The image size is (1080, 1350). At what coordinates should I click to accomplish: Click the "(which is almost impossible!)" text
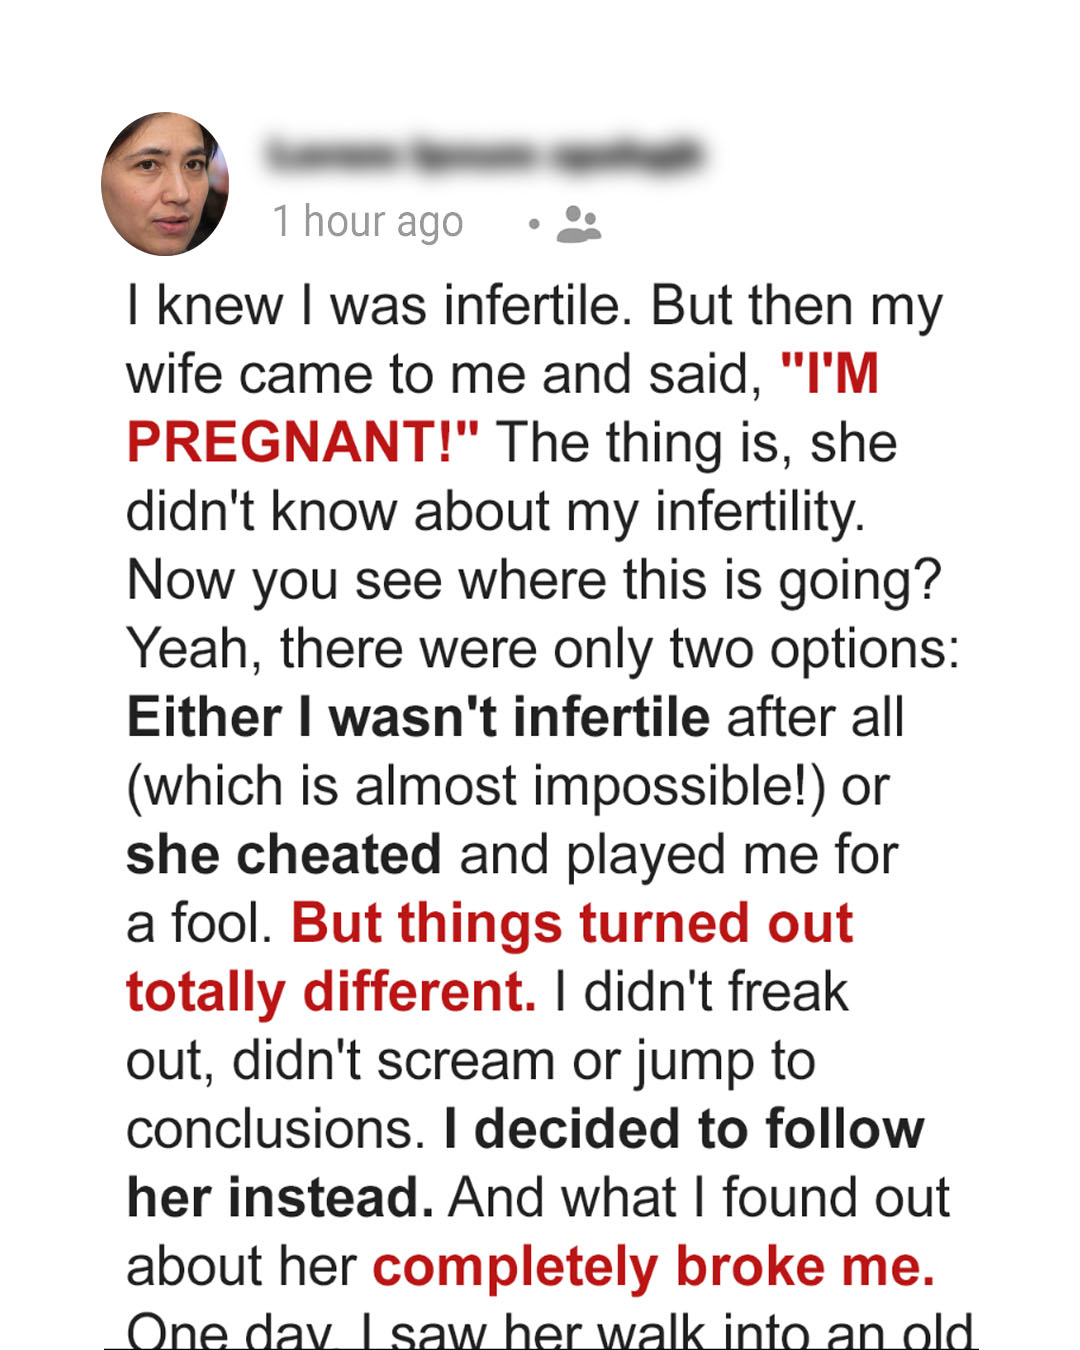click(476, 786)
